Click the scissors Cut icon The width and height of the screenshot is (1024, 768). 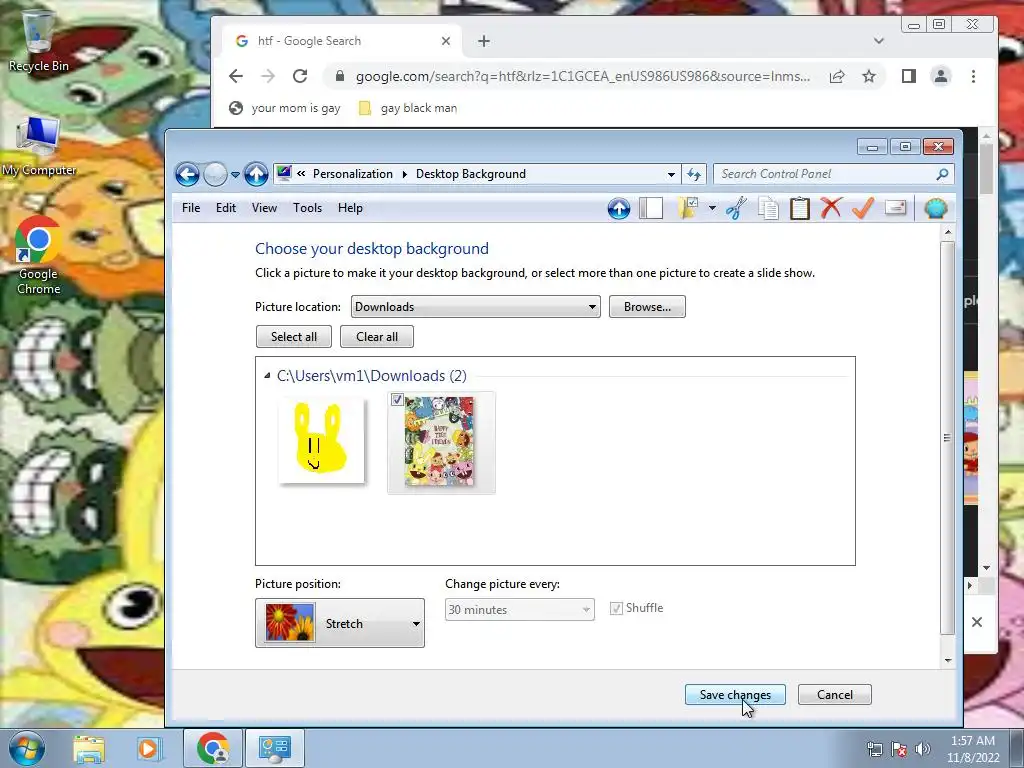(736, 208)
